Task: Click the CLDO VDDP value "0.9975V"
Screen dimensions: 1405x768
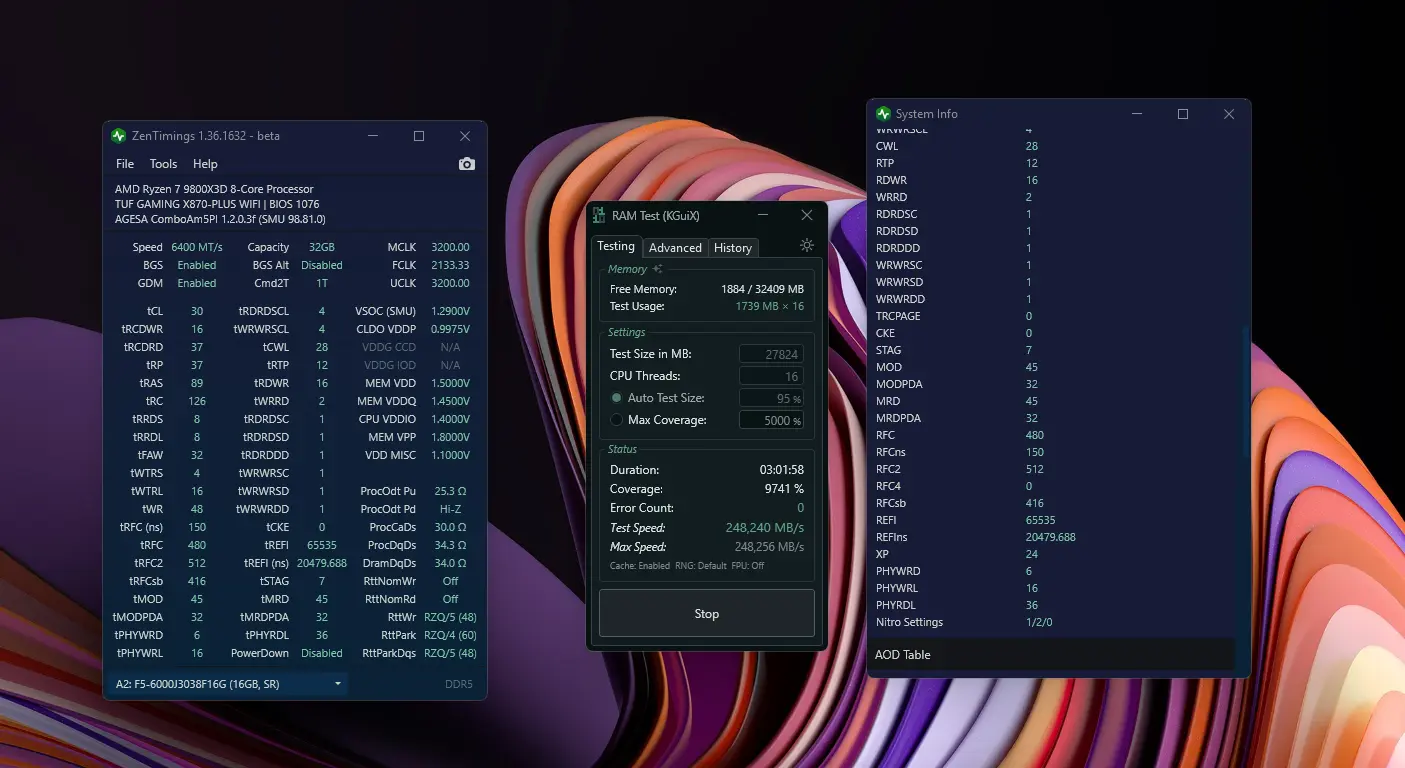Action: pos(450,329)
